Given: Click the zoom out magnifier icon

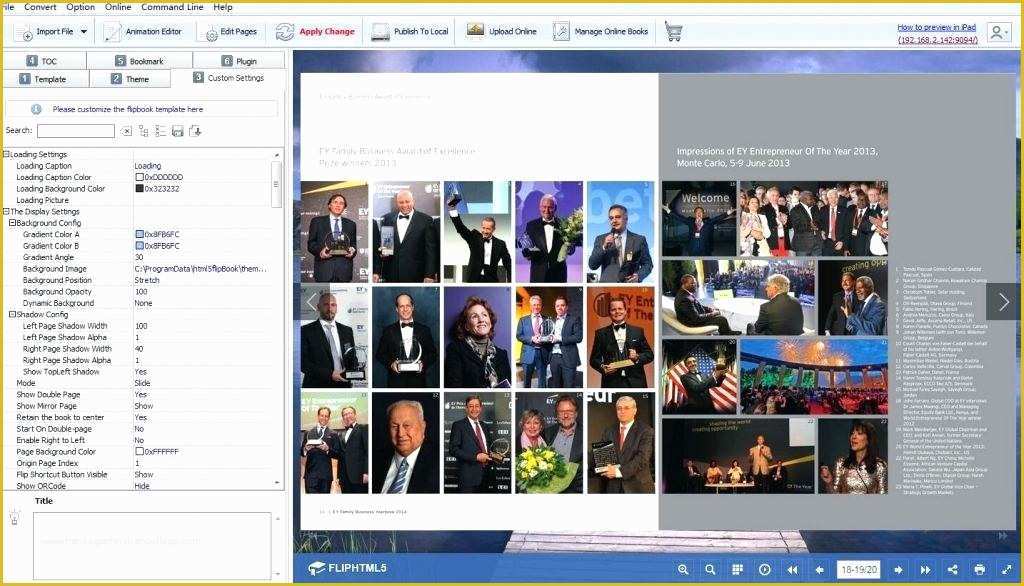Looking at the screenshot, I should point(710,570).
